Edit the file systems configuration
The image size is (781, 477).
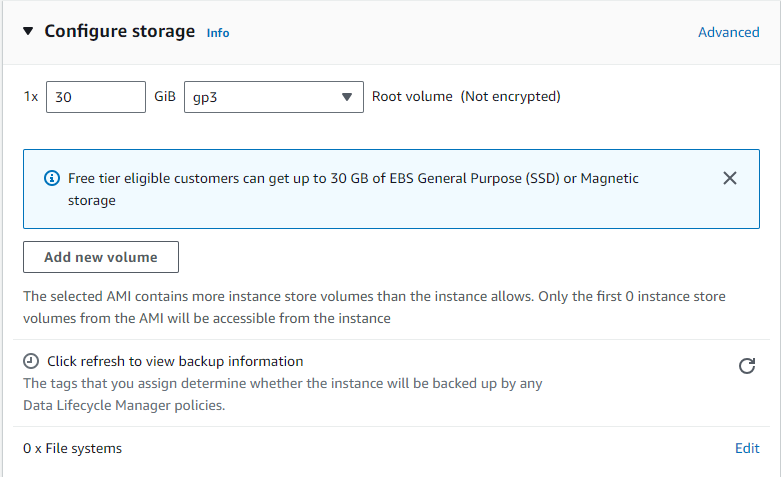click(x=747, y=448)
